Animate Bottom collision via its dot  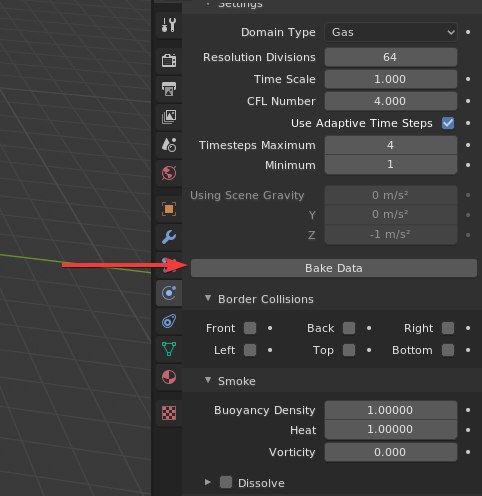click(468, 350)
